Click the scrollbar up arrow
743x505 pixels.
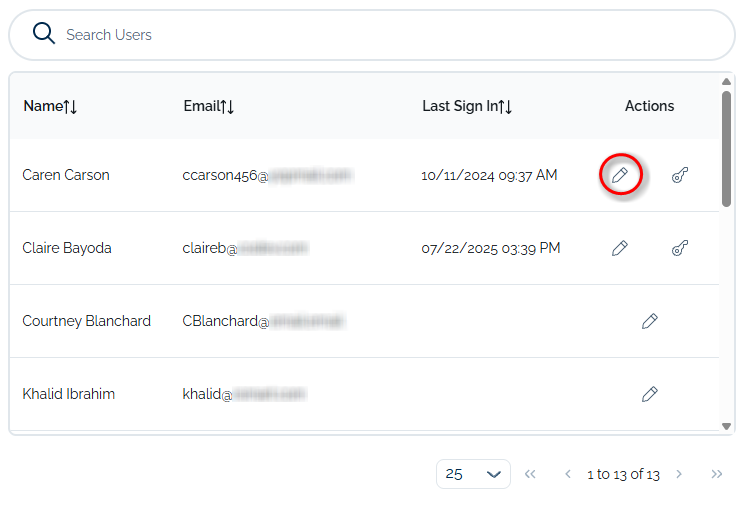click(x=727, y=82)
